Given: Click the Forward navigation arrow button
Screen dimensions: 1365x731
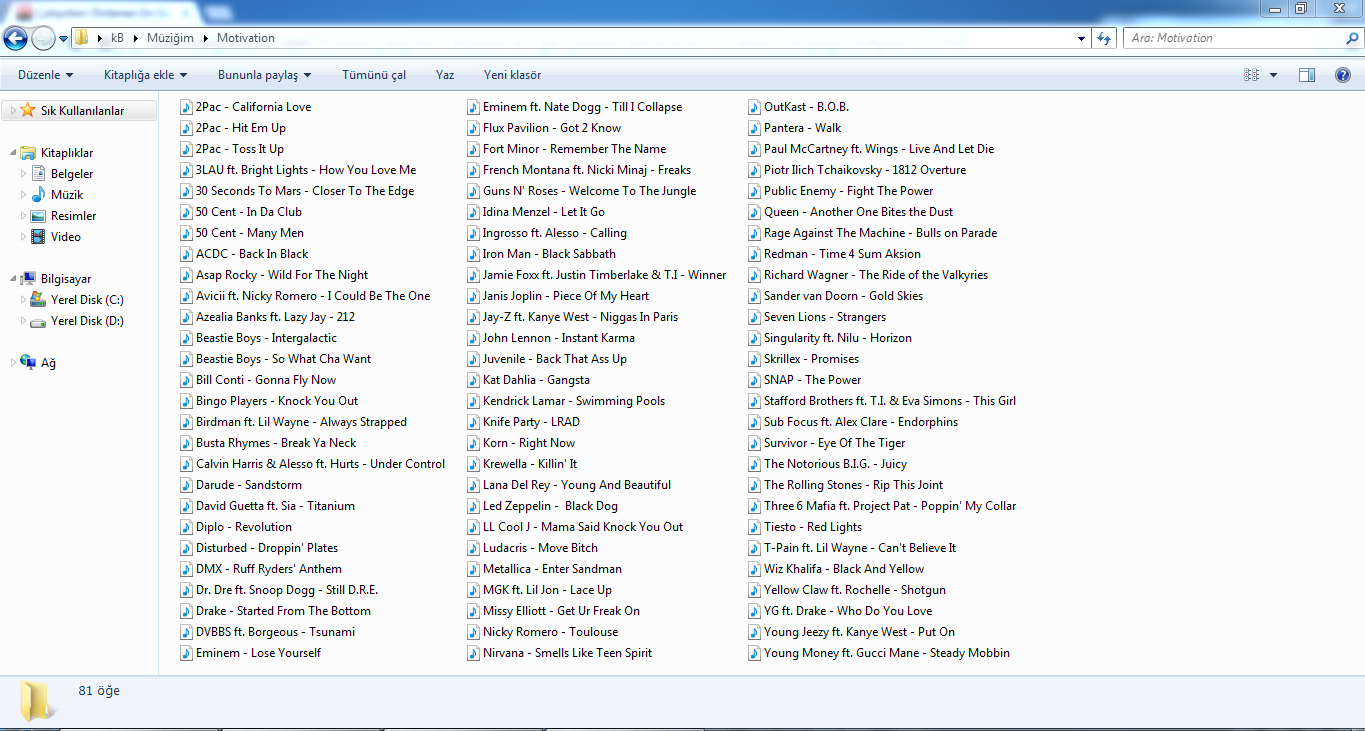Looking at the screenshot, I should (43, 38).
